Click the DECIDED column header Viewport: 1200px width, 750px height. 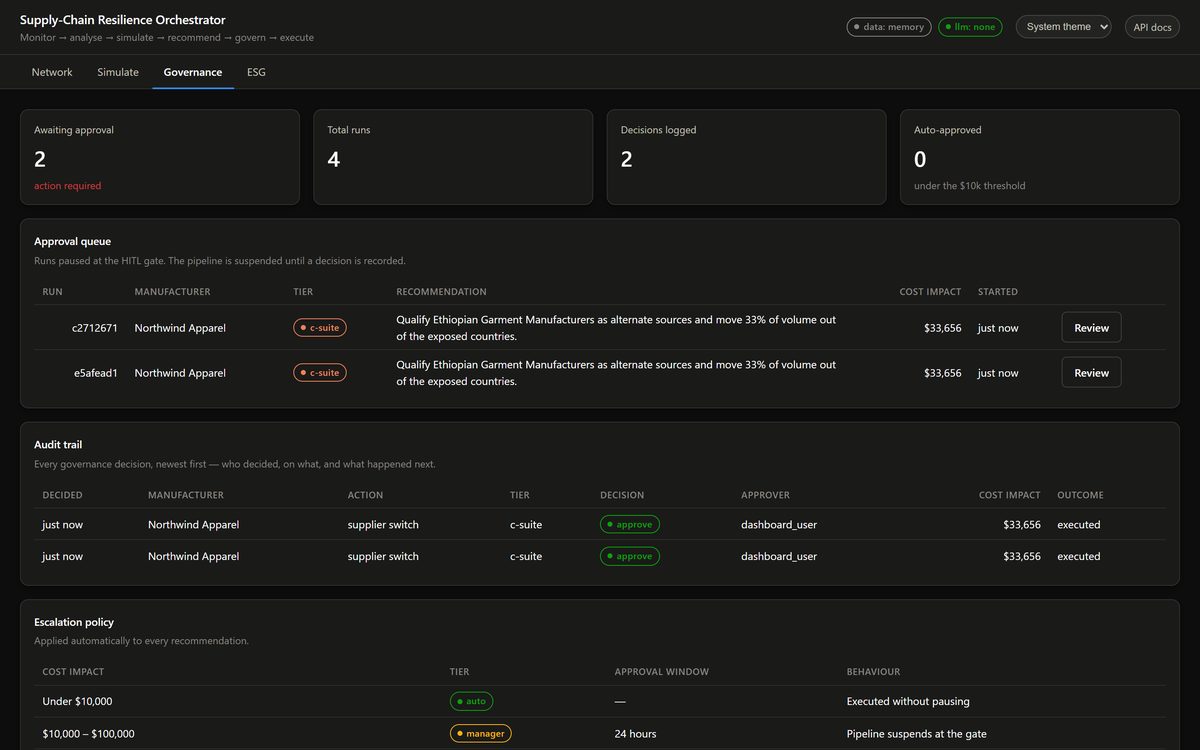[x=63, y=495]
